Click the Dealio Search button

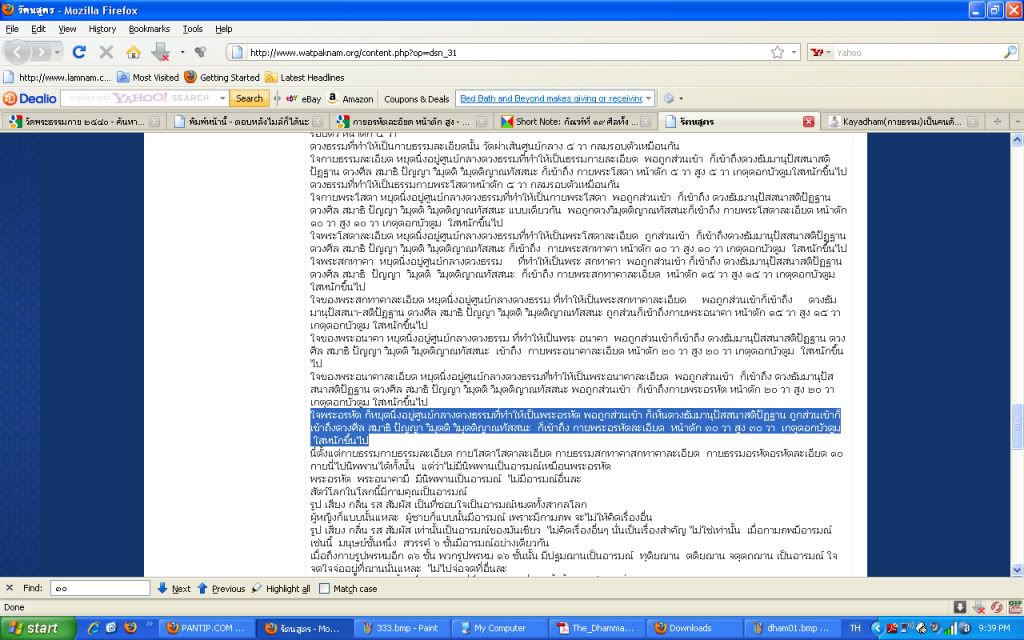coord(249,98)
